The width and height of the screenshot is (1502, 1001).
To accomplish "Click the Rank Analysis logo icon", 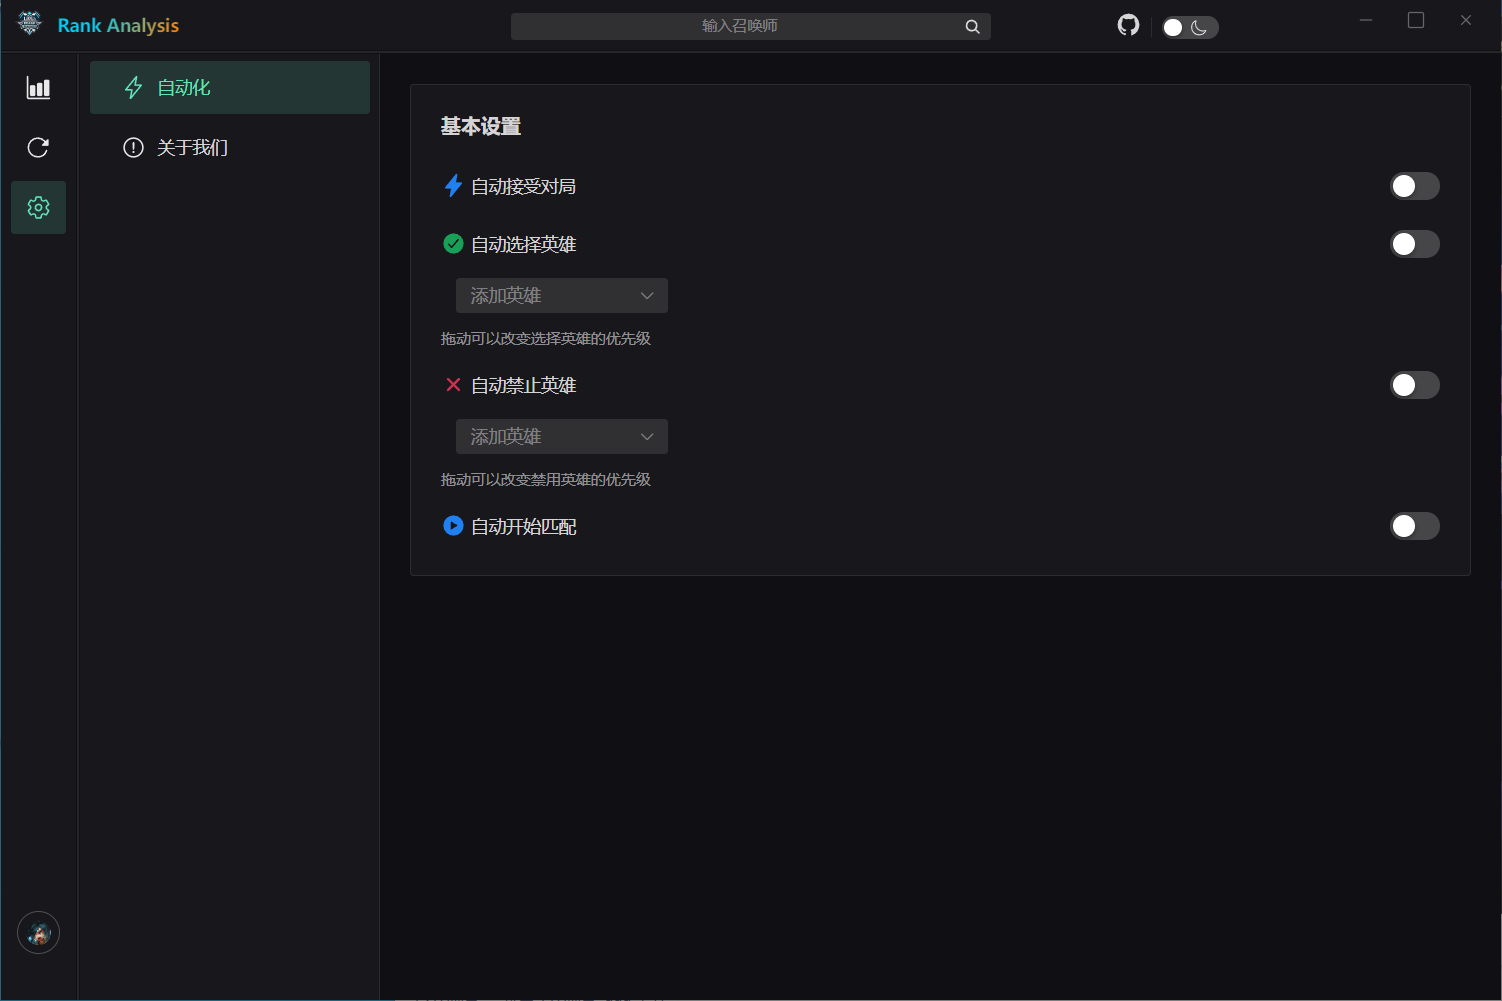I will coord(29,24).
